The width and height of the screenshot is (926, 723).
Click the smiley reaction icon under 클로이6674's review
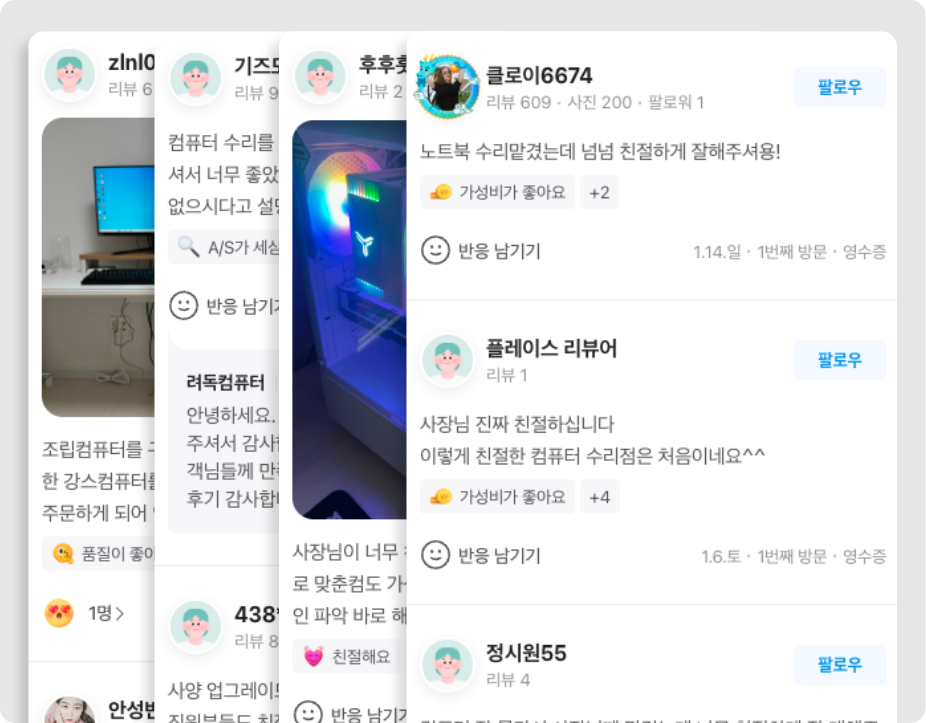click(435, 250)
